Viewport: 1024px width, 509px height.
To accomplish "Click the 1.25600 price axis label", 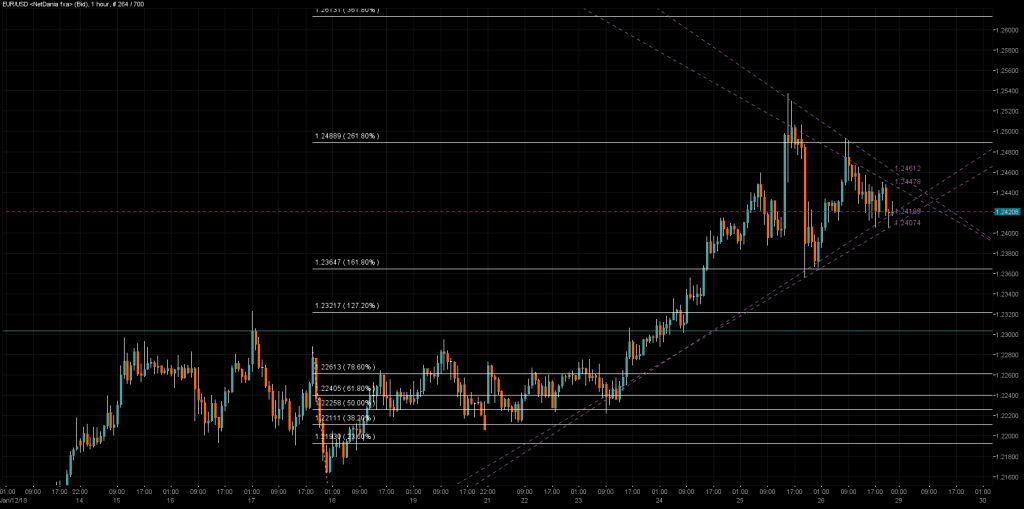I will click(1006, 71).
